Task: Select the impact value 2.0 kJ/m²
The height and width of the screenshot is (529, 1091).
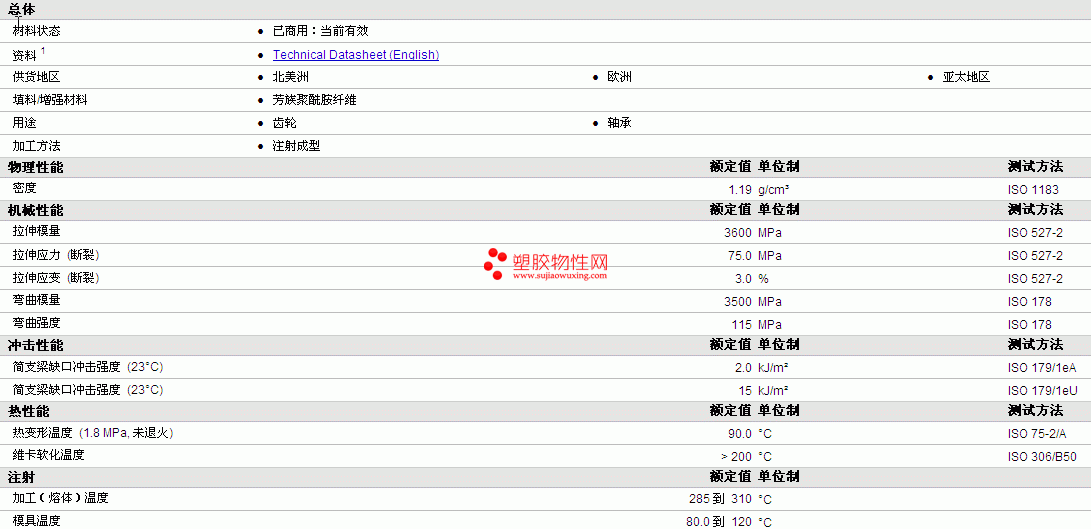Action: [x=761, y=367]
